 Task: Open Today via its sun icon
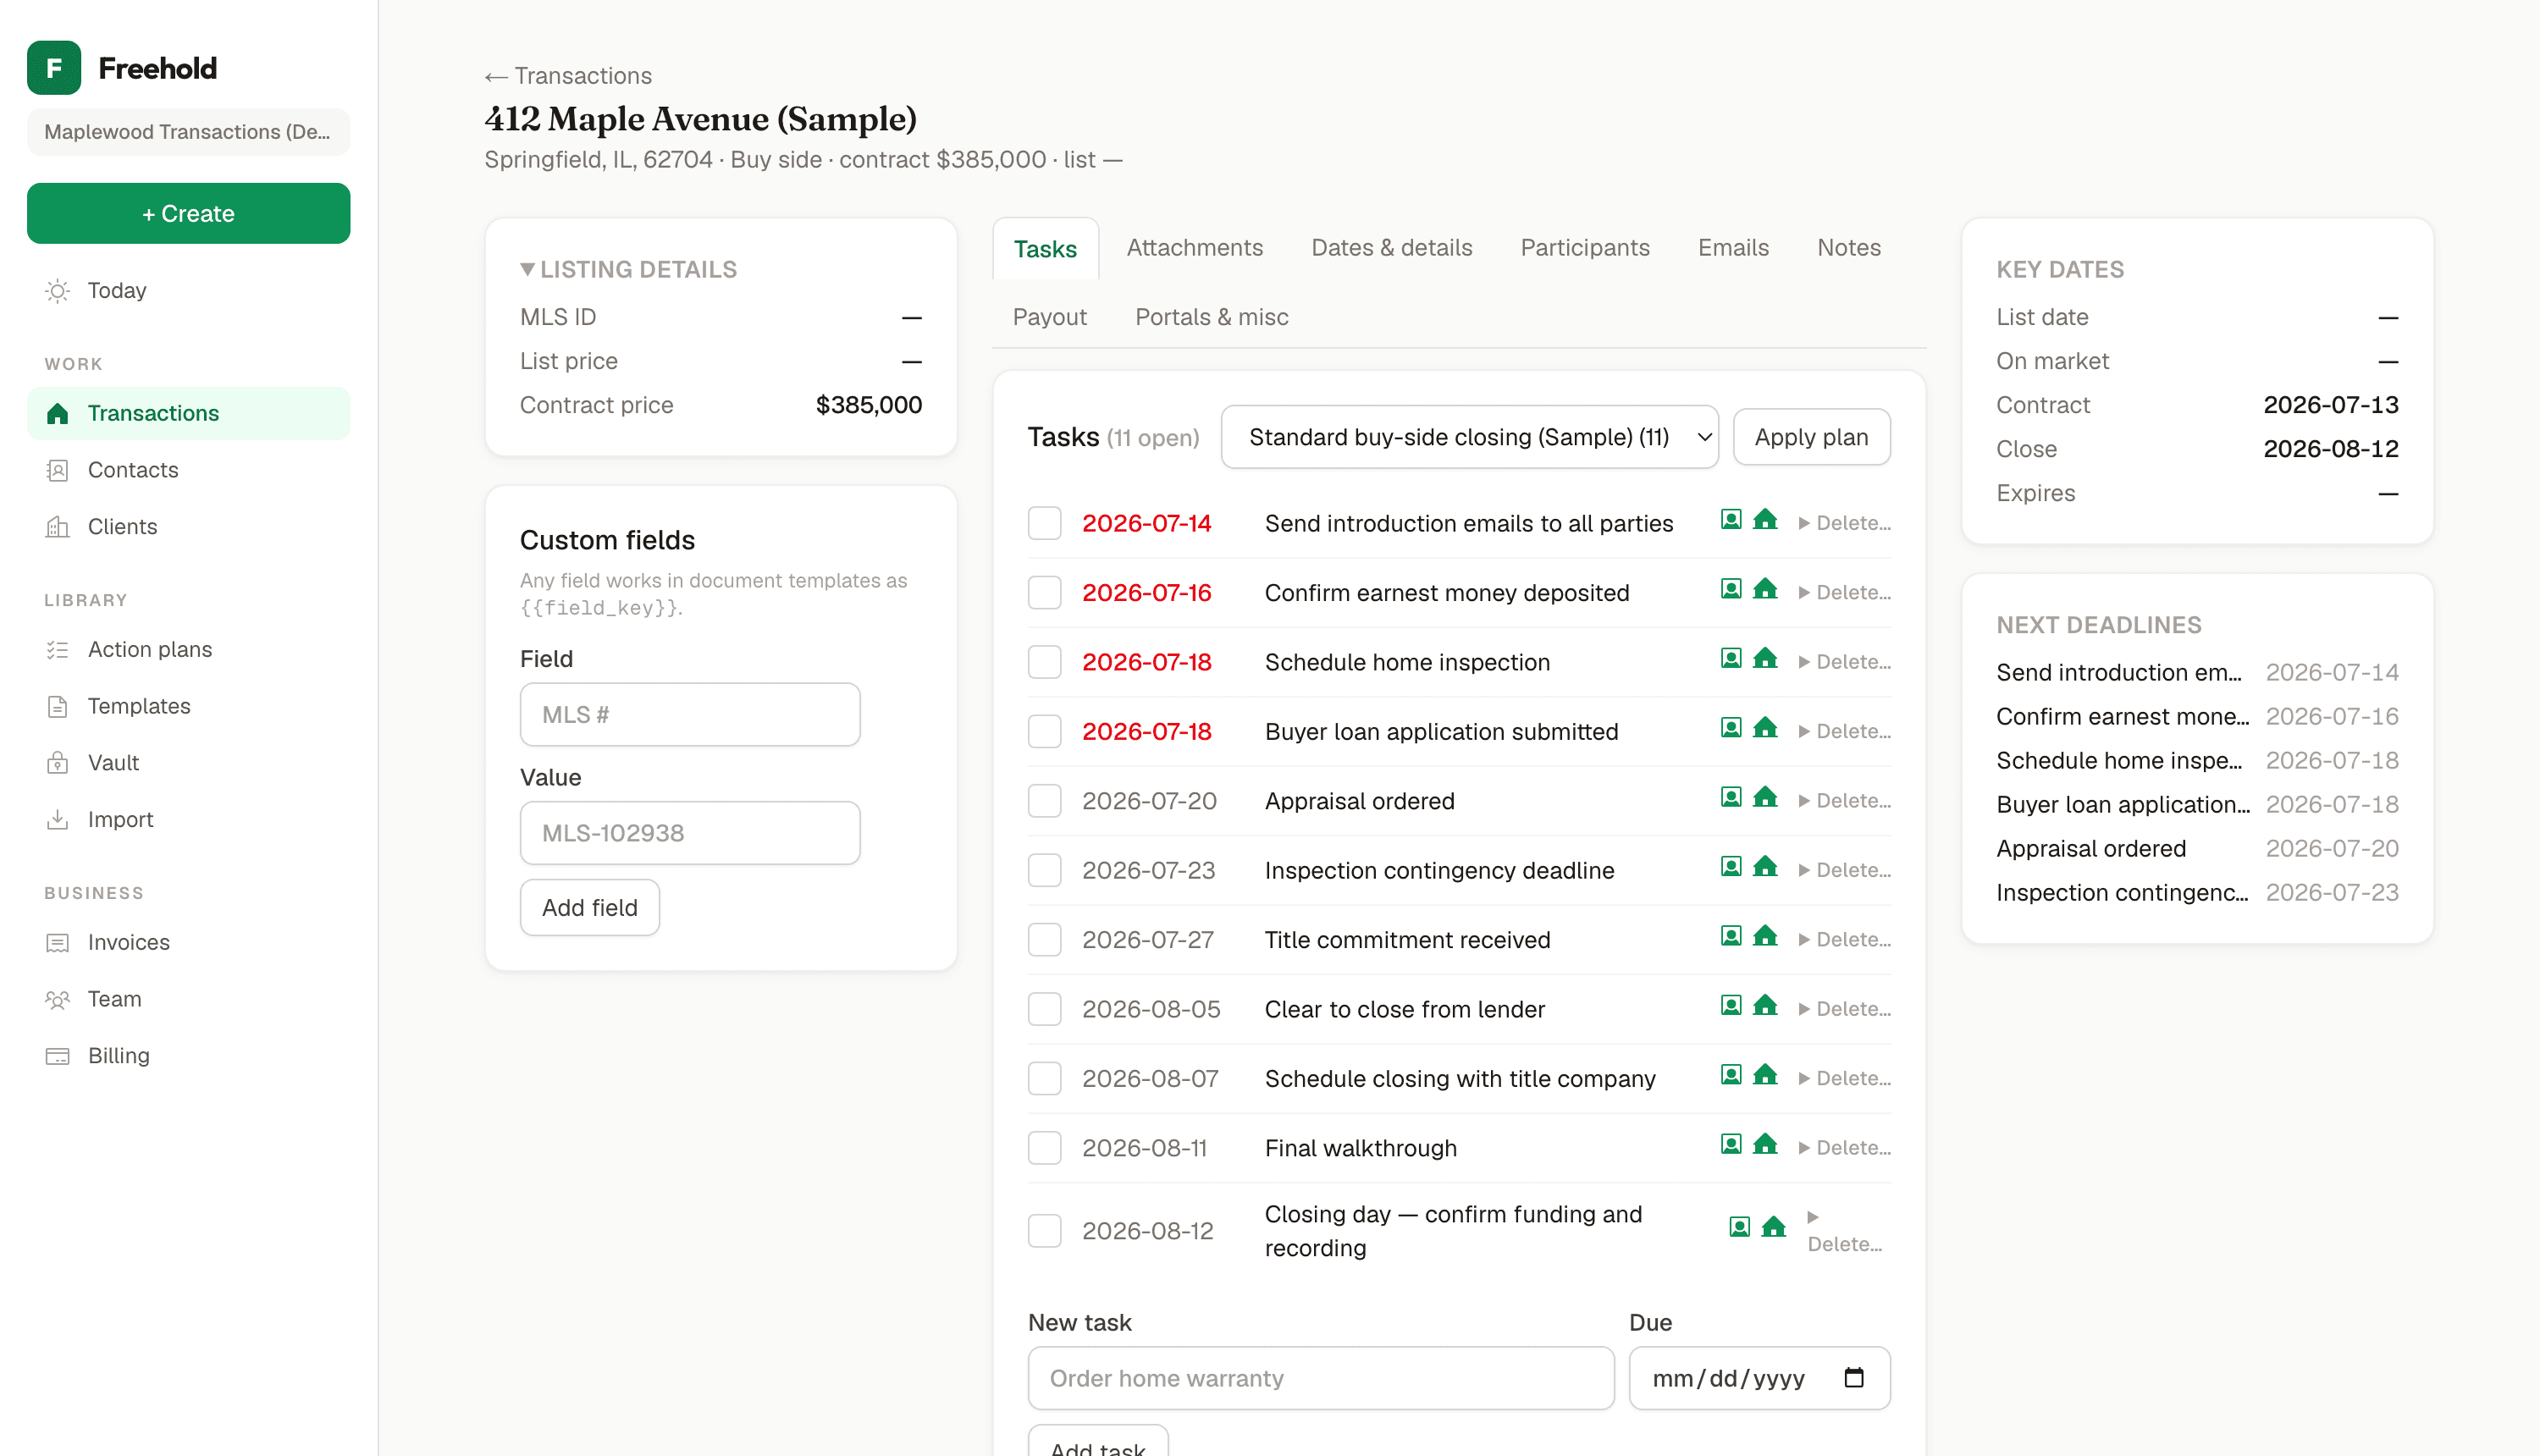tap(58, 291)
